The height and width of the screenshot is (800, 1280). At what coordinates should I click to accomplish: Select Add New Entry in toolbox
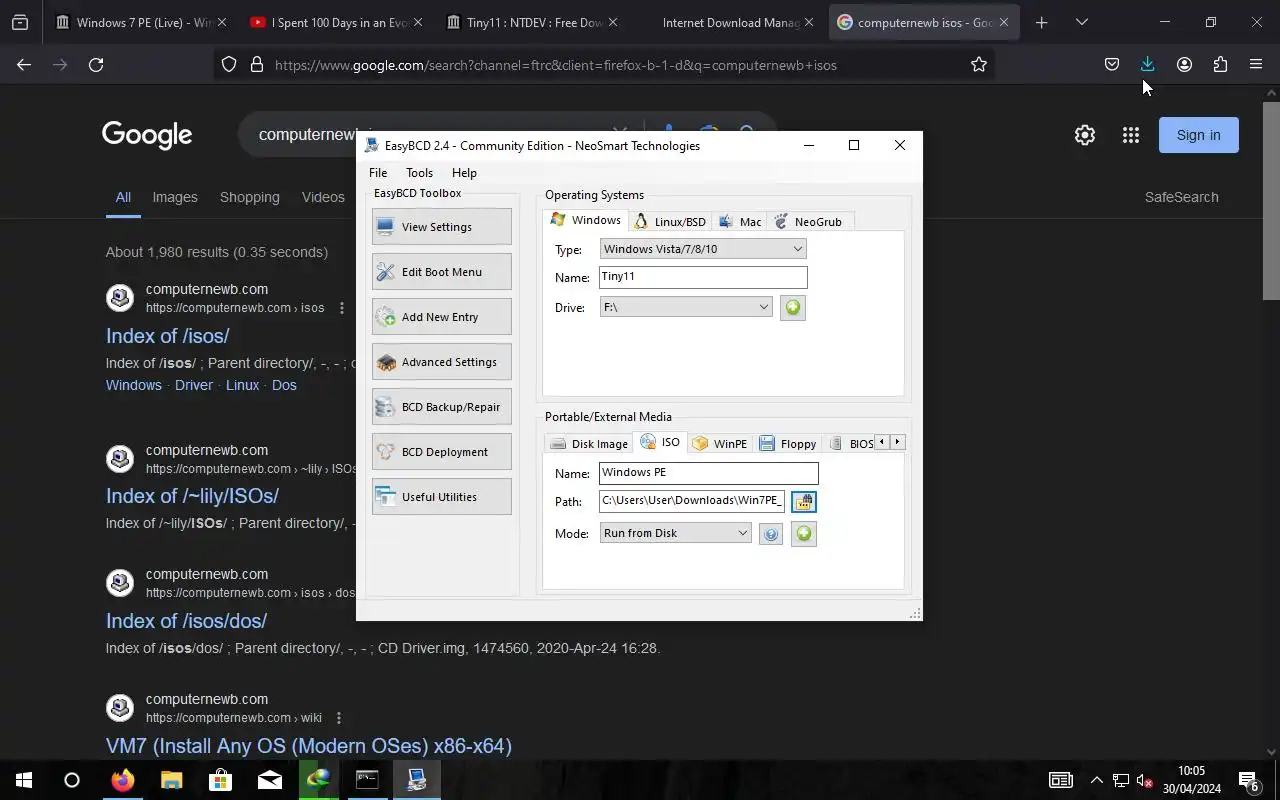(x=441, y=317)
